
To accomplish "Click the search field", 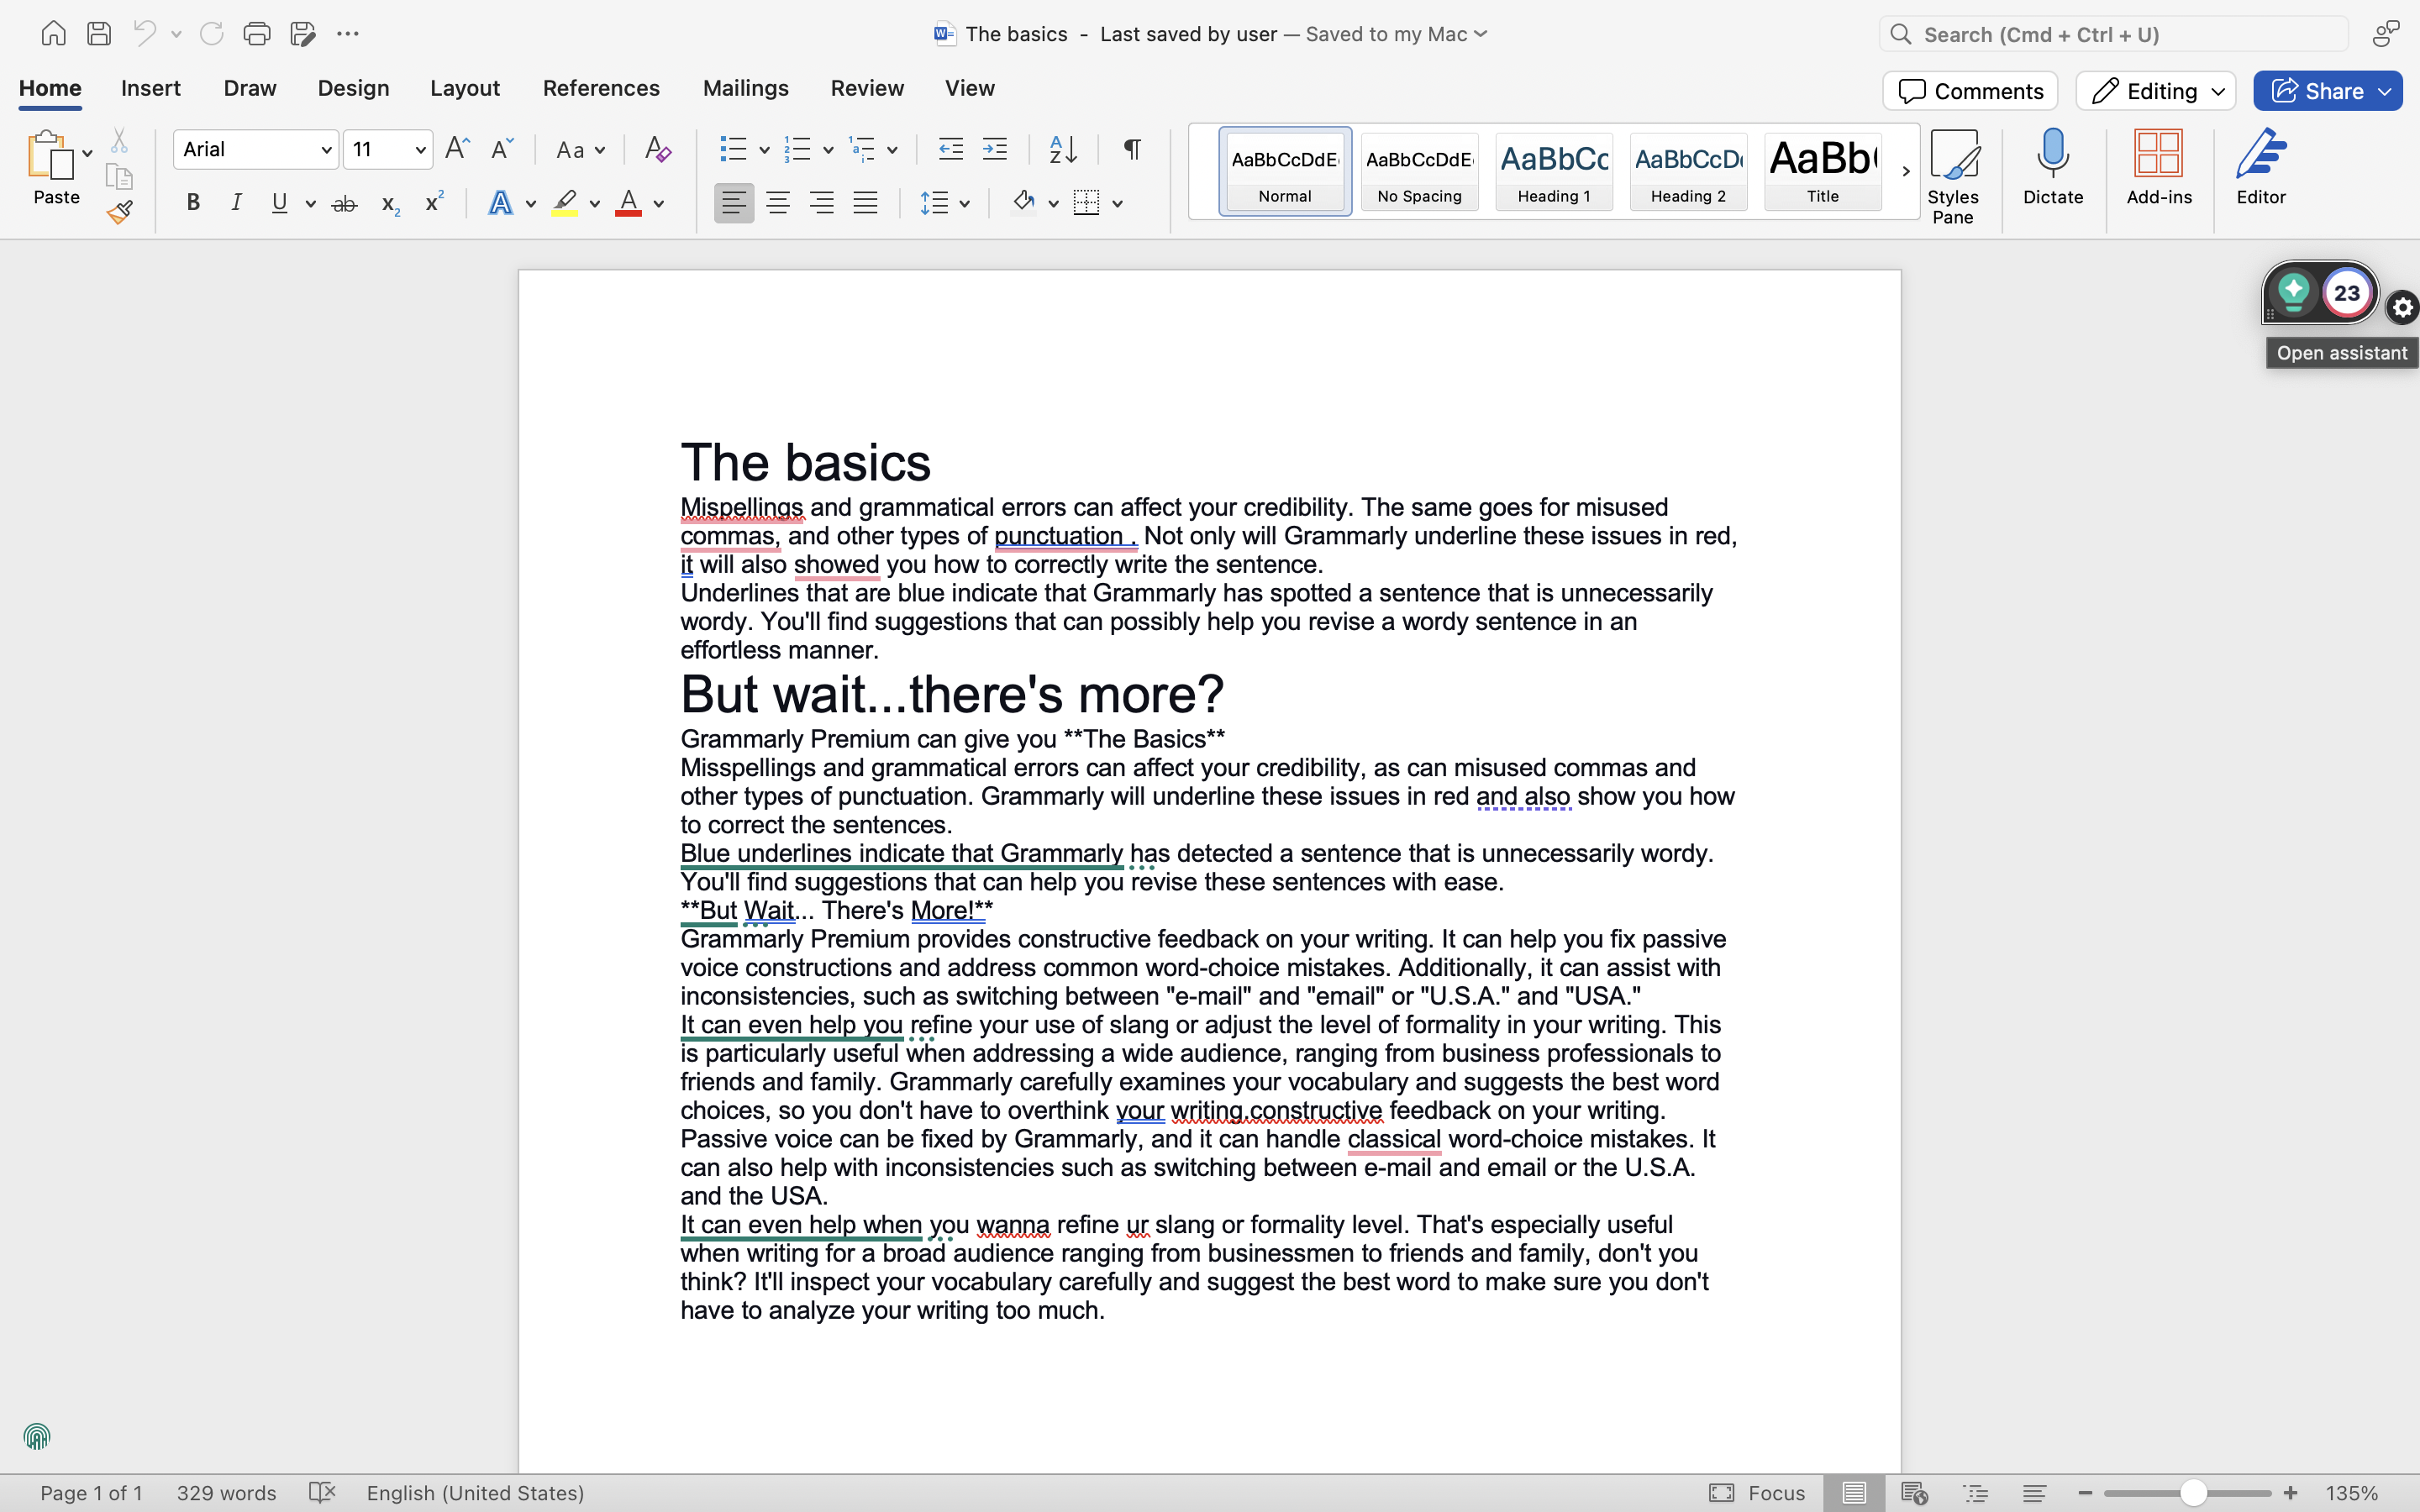I will (2112, 33).
